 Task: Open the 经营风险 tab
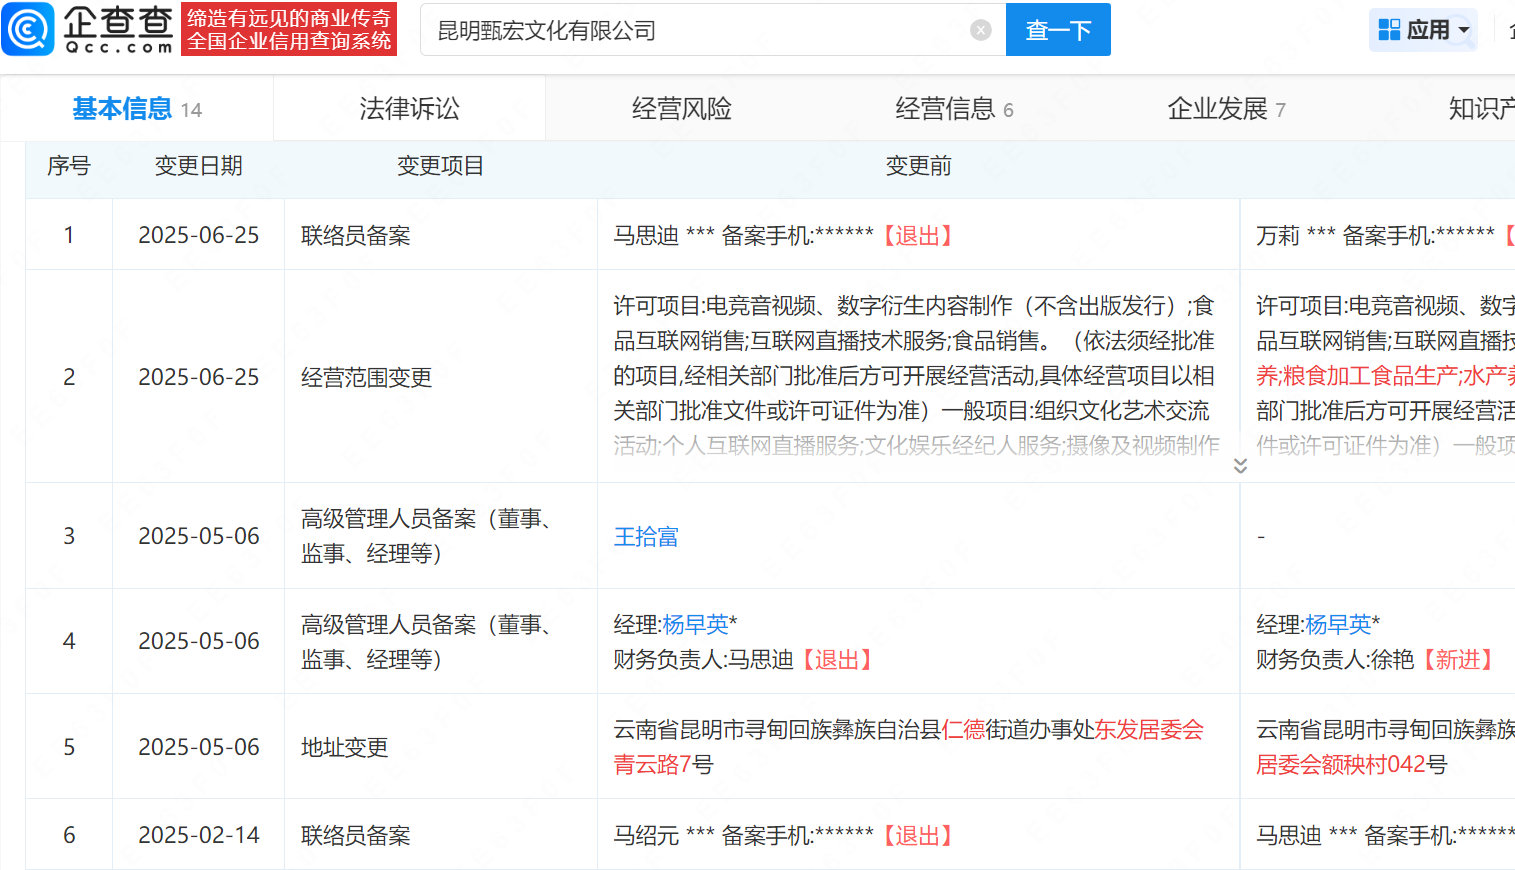(x=681, y=109)
